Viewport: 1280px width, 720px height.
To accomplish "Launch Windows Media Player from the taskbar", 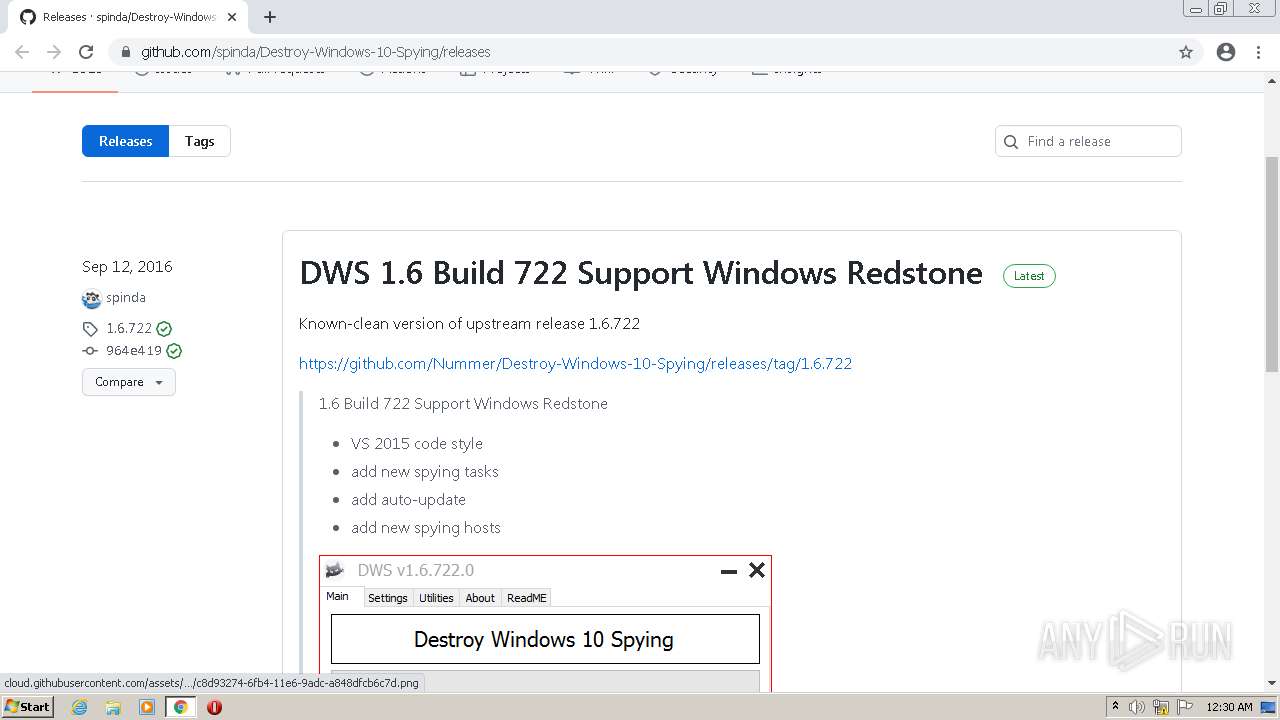I will [x=147, y=707].
